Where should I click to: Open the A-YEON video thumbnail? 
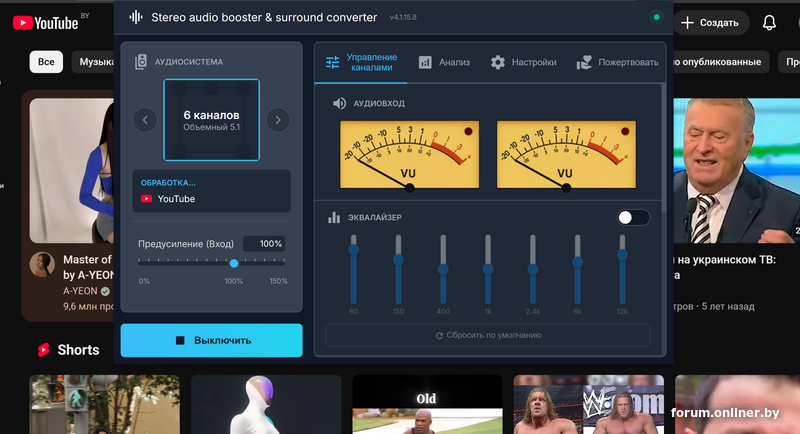tap(71, 170)
